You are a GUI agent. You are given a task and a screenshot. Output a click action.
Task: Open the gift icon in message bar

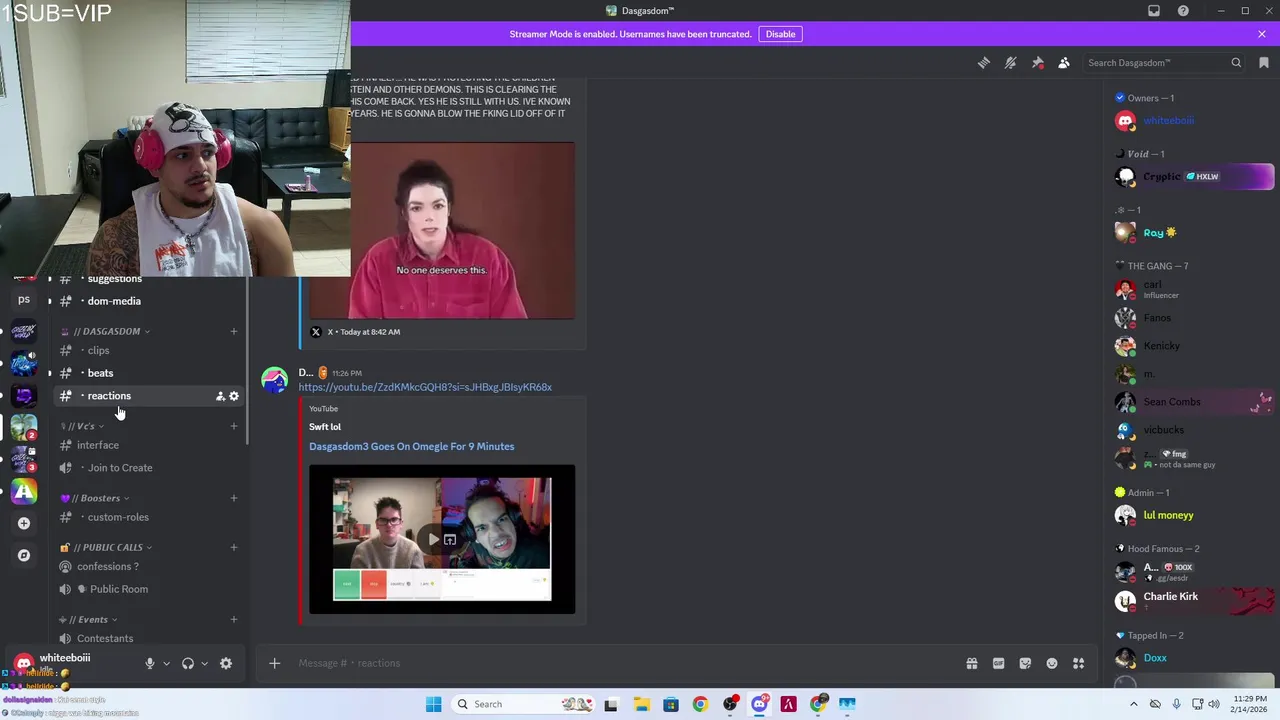[x=972, y=663]
